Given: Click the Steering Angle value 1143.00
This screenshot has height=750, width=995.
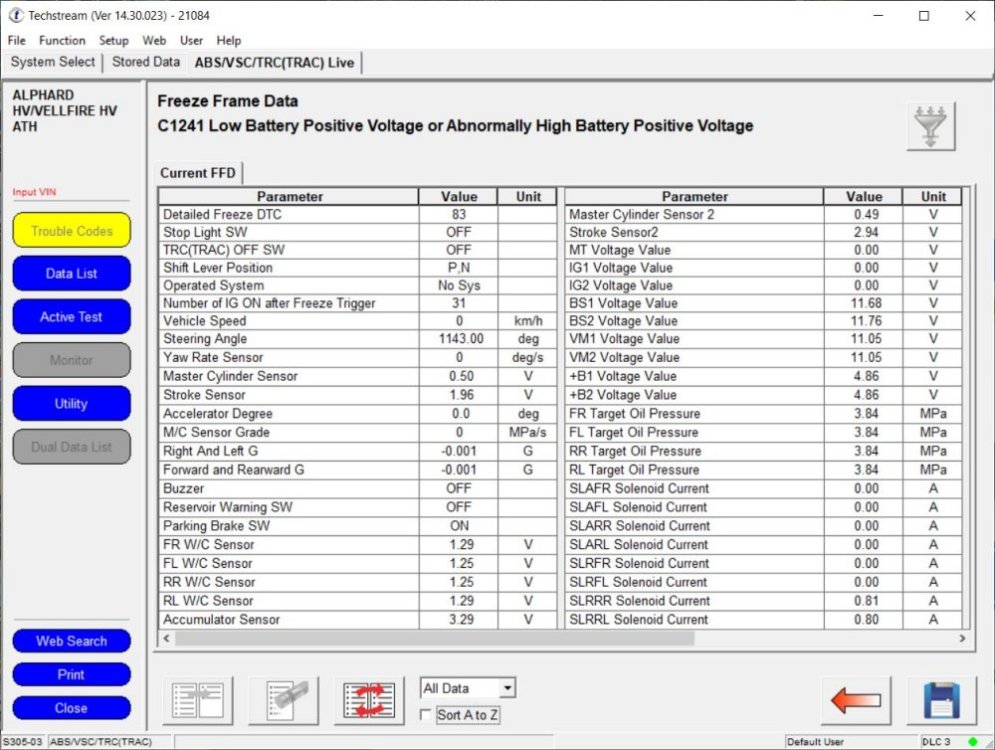Looking at the screenshot, I should [x=461, y=339].
